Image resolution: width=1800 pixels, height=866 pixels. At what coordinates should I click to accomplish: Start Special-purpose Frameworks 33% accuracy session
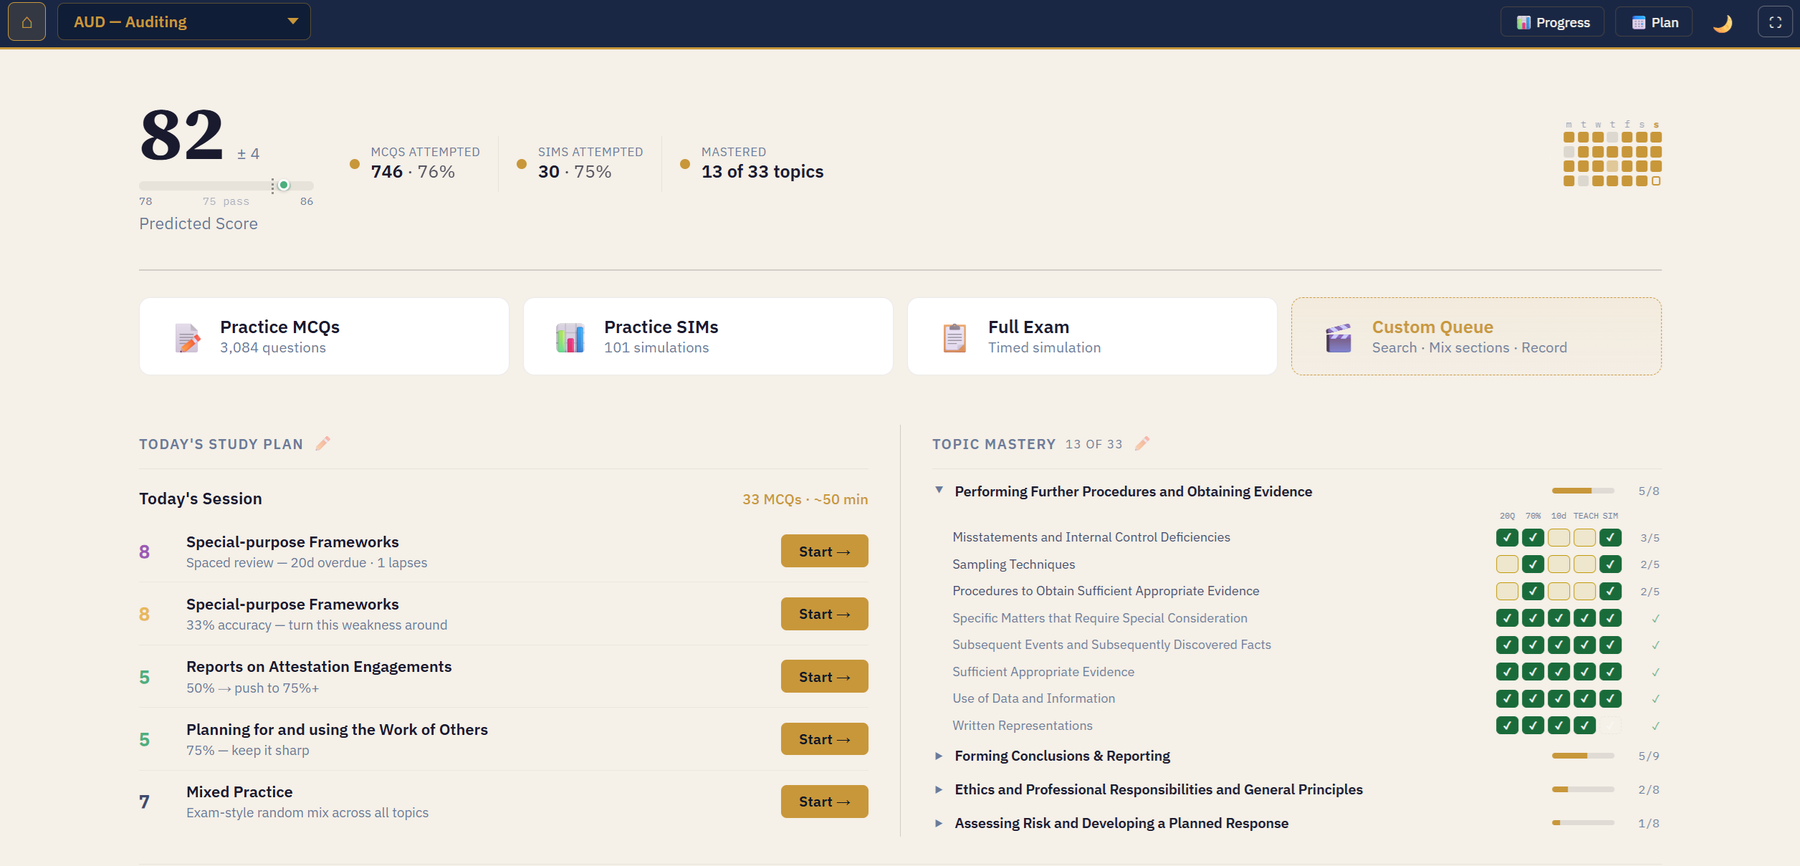(x=824, y=614)
